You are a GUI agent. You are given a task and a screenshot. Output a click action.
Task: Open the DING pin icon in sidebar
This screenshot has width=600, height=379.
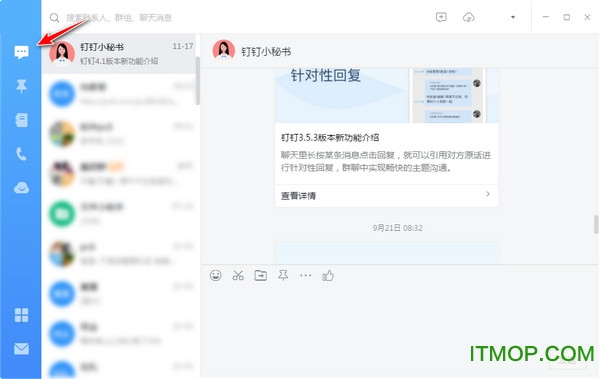(21, 86)
